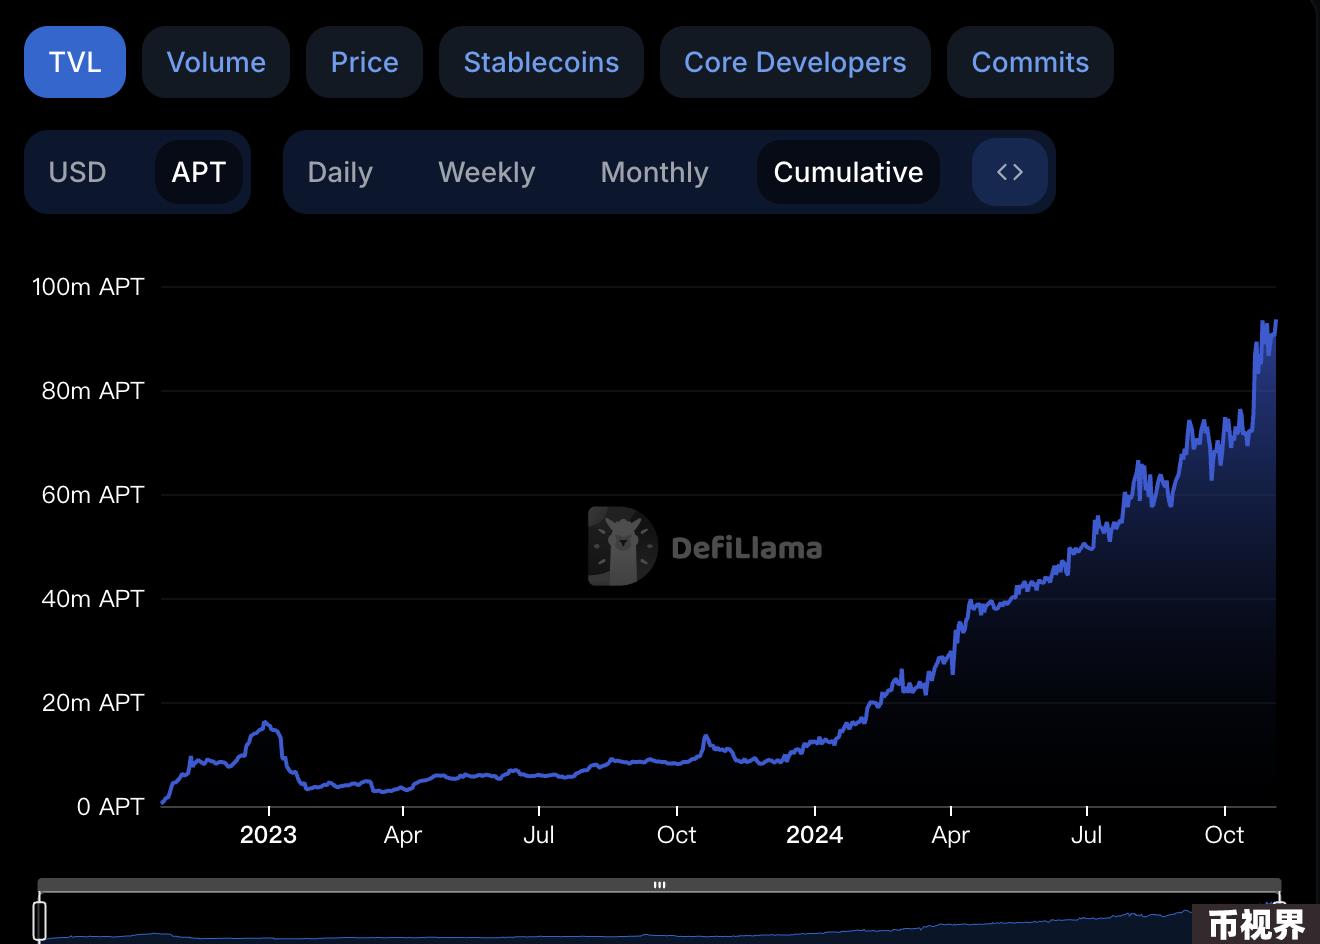Click the 2023 x-axis label

click(268, 835)
